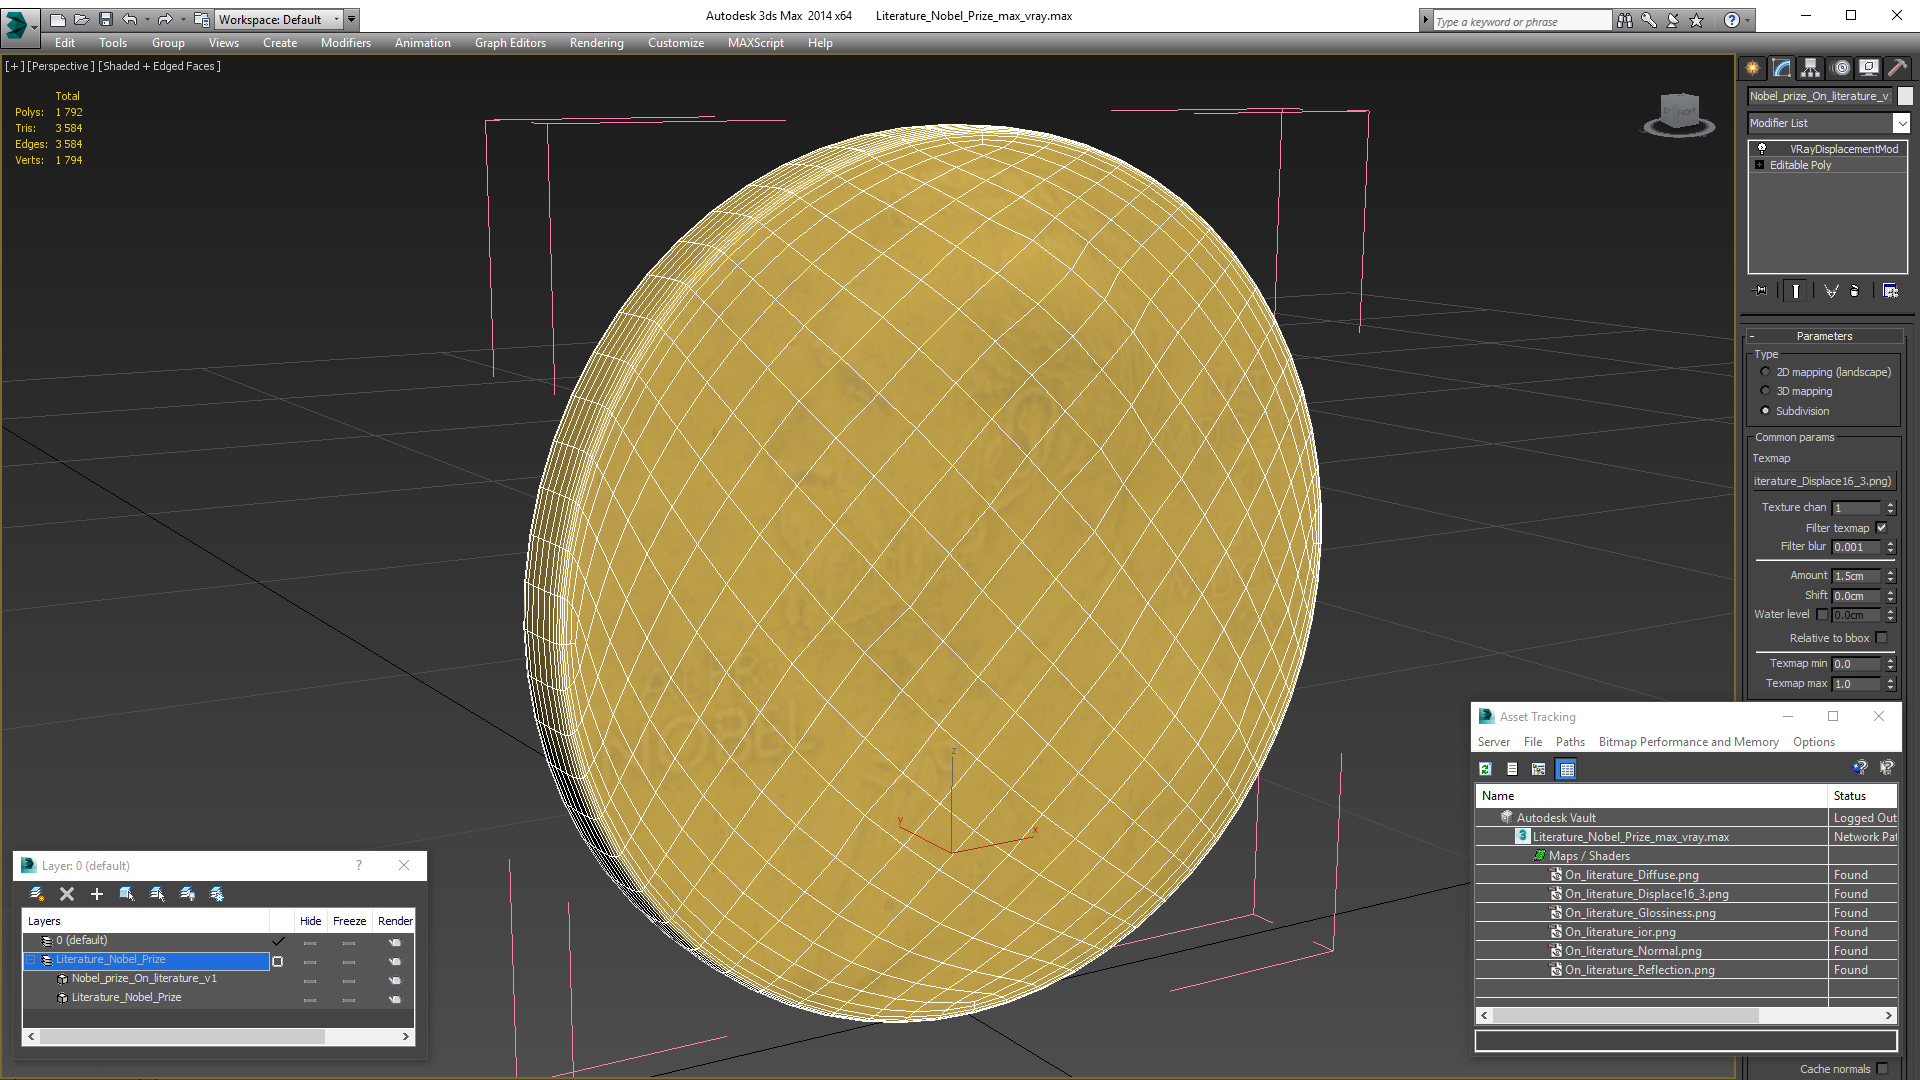Collapse Literature_Nobel_Prize layer tree node
The height and width of the screenshot is (1080, 1920).
(31, 960)
